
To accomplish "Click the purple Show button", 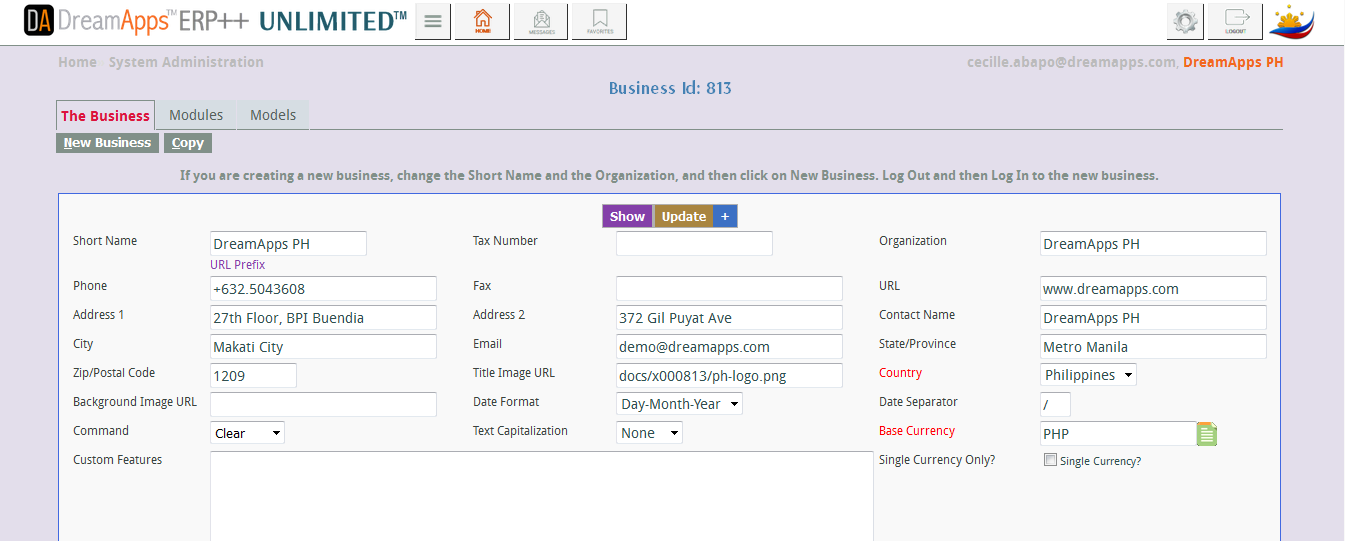I will click(x=627, y=216).
